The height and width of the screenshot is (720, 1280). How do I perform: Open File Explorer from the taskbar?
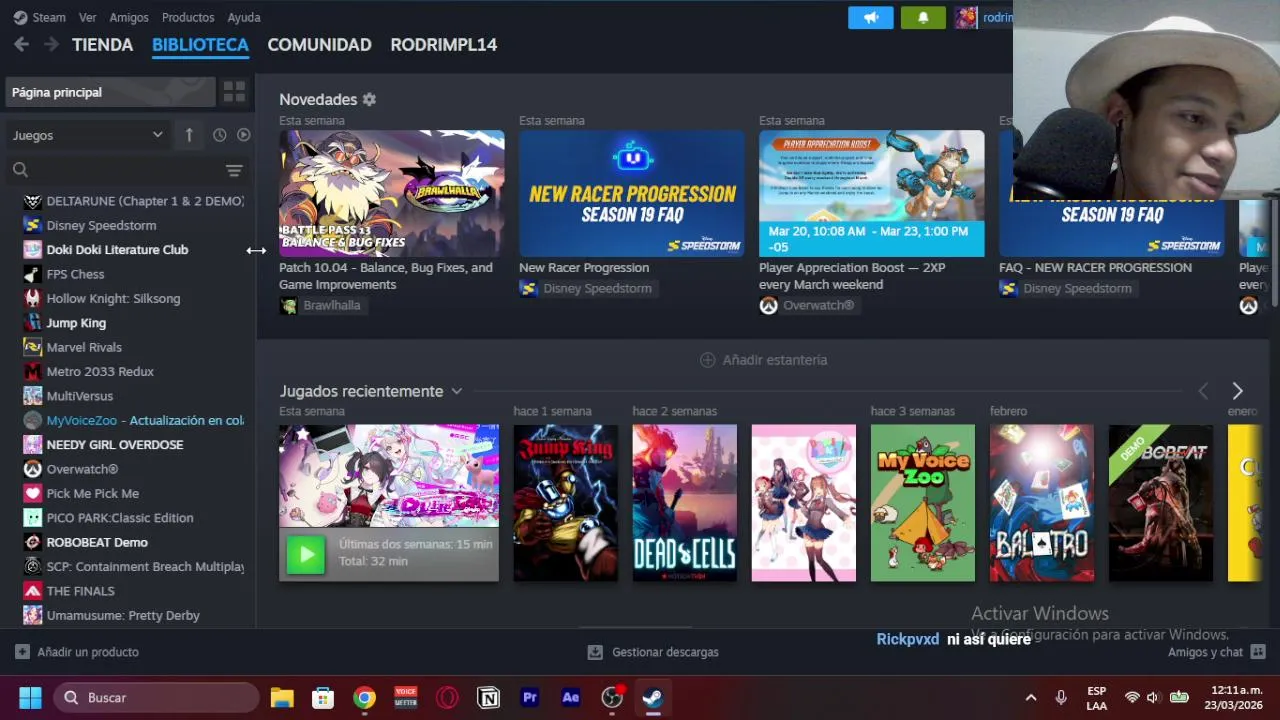coord(282,697)
